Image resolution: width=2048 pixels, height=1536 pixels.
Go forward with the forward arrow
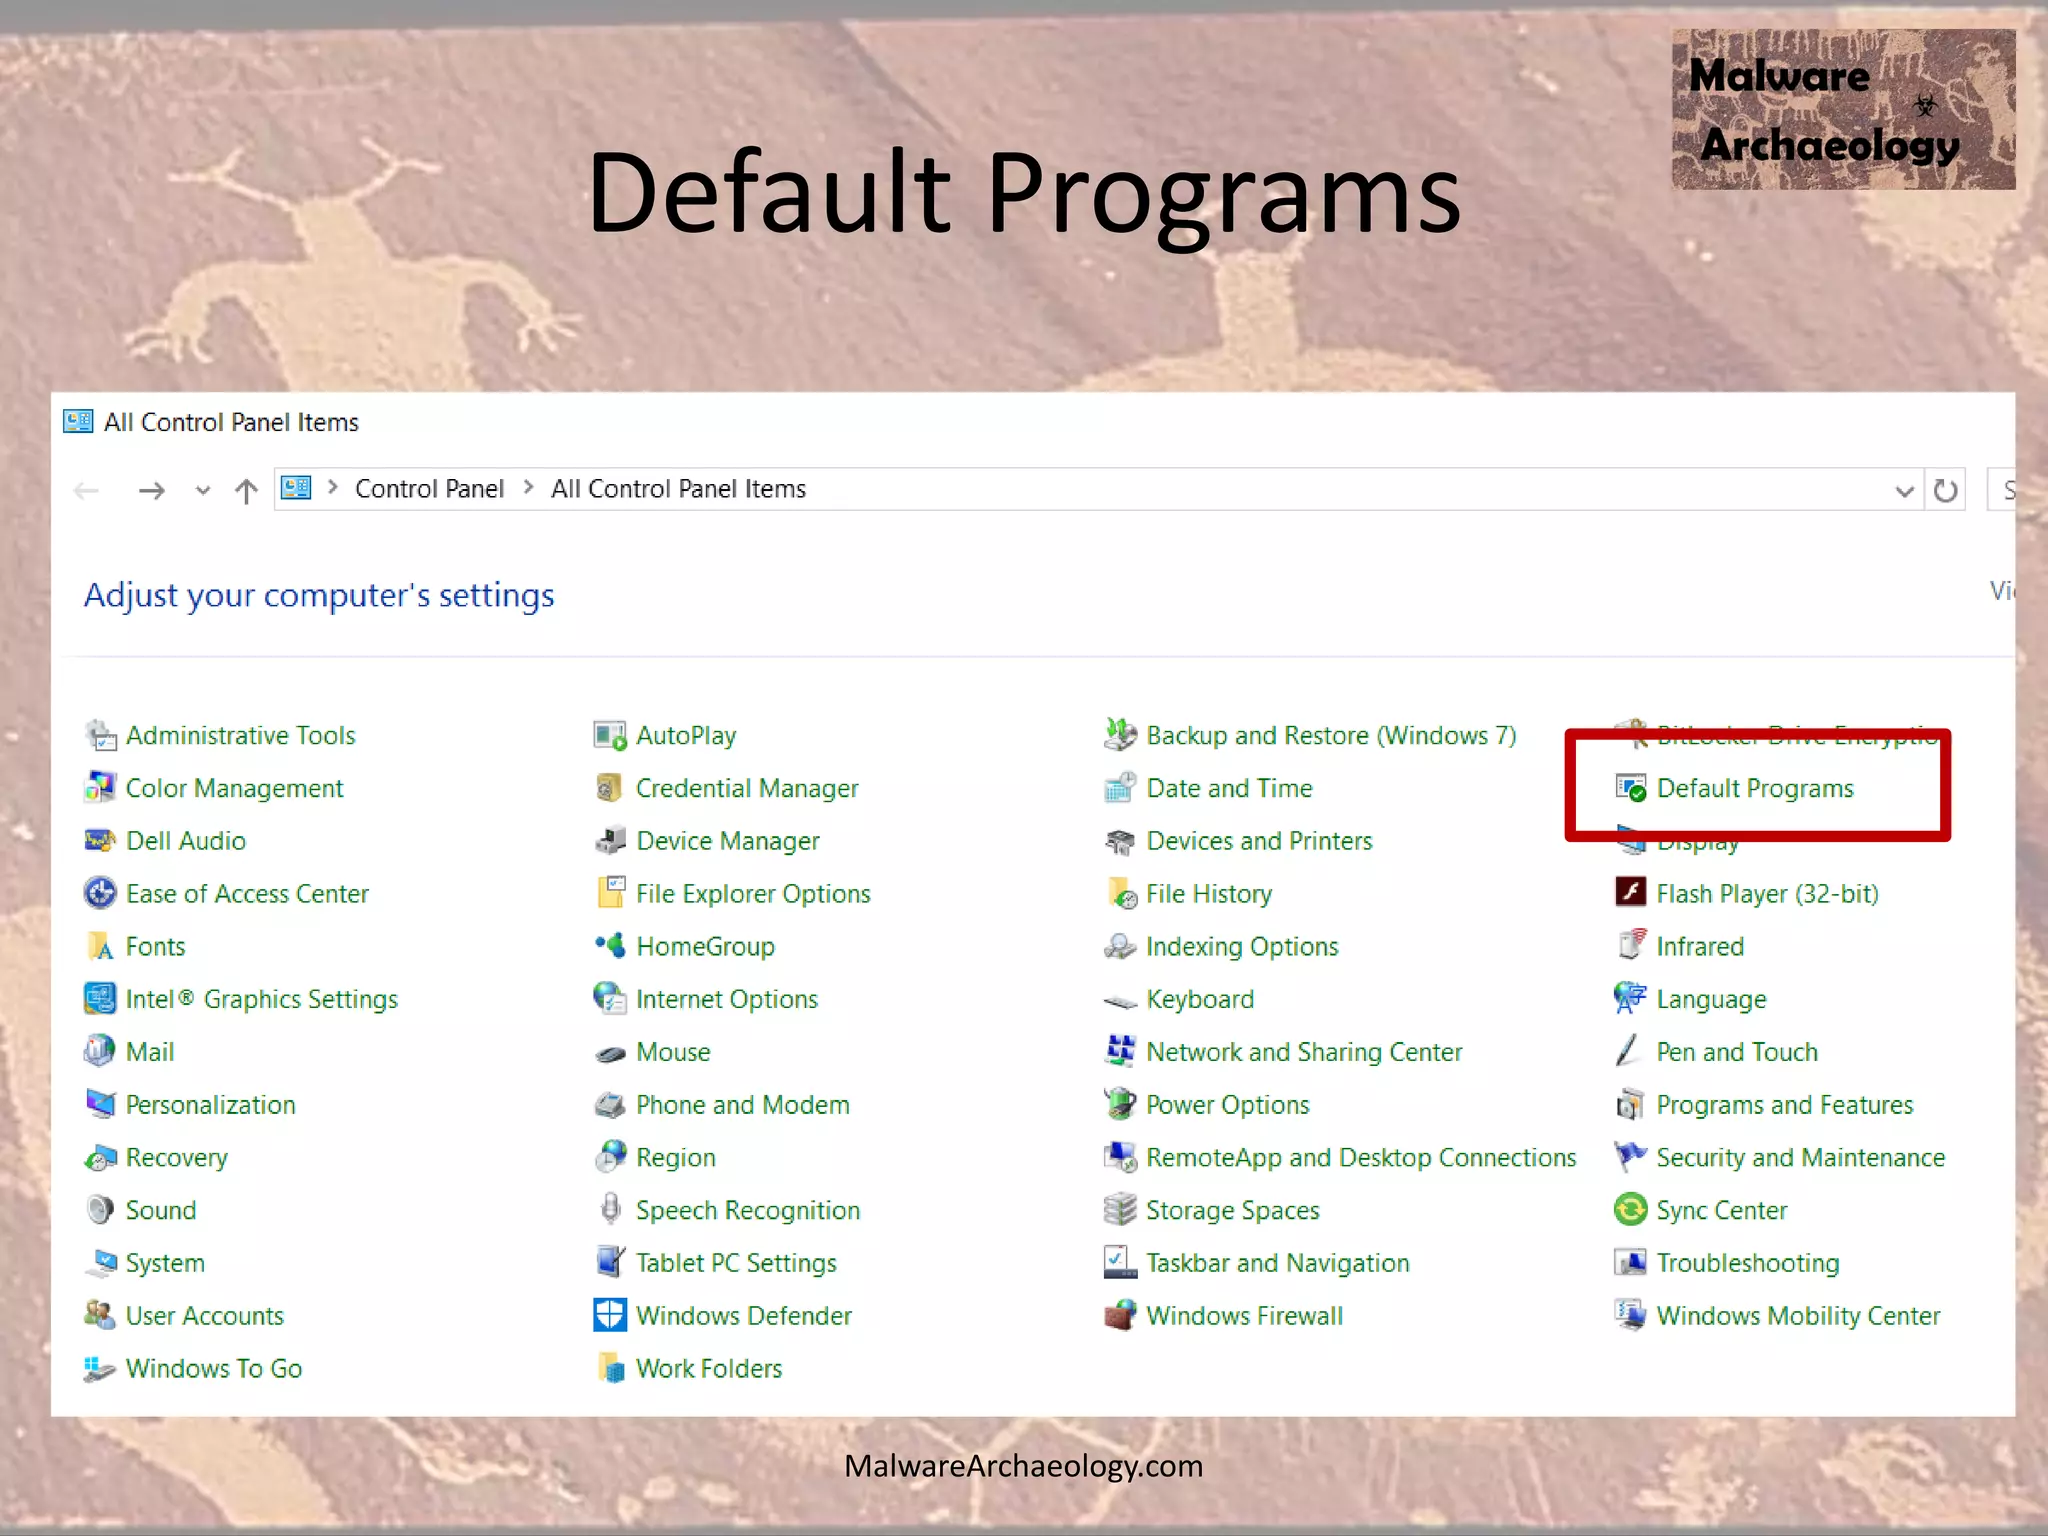point(152,490)
